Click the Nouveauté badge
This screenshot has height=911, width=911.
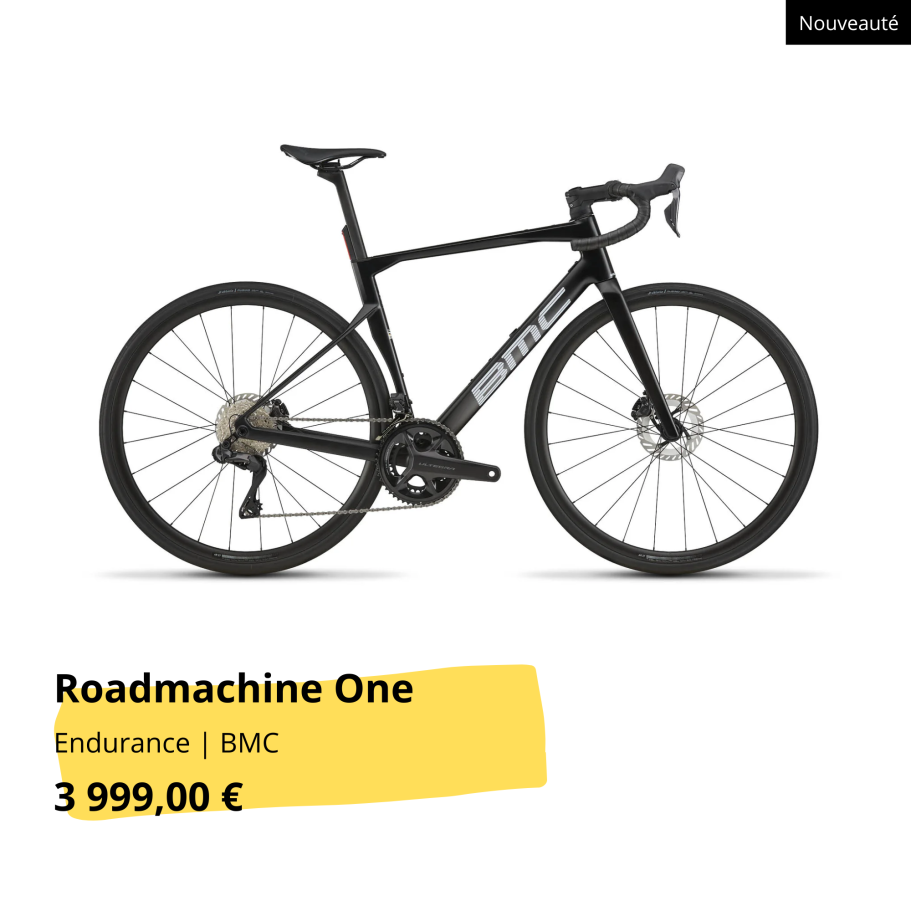coord(848,22)
